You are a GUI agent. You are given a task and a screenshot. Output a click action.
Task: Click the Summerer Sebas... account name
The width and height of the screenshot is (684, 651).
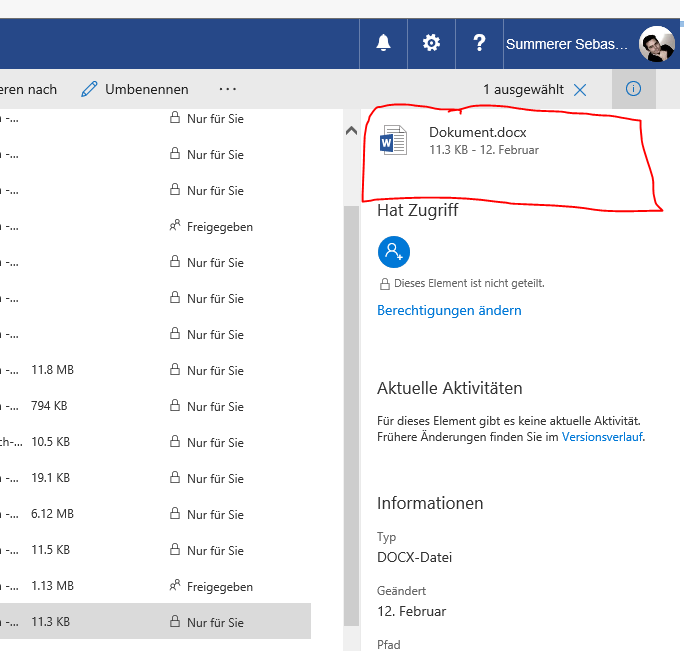[x=567, y=44]
